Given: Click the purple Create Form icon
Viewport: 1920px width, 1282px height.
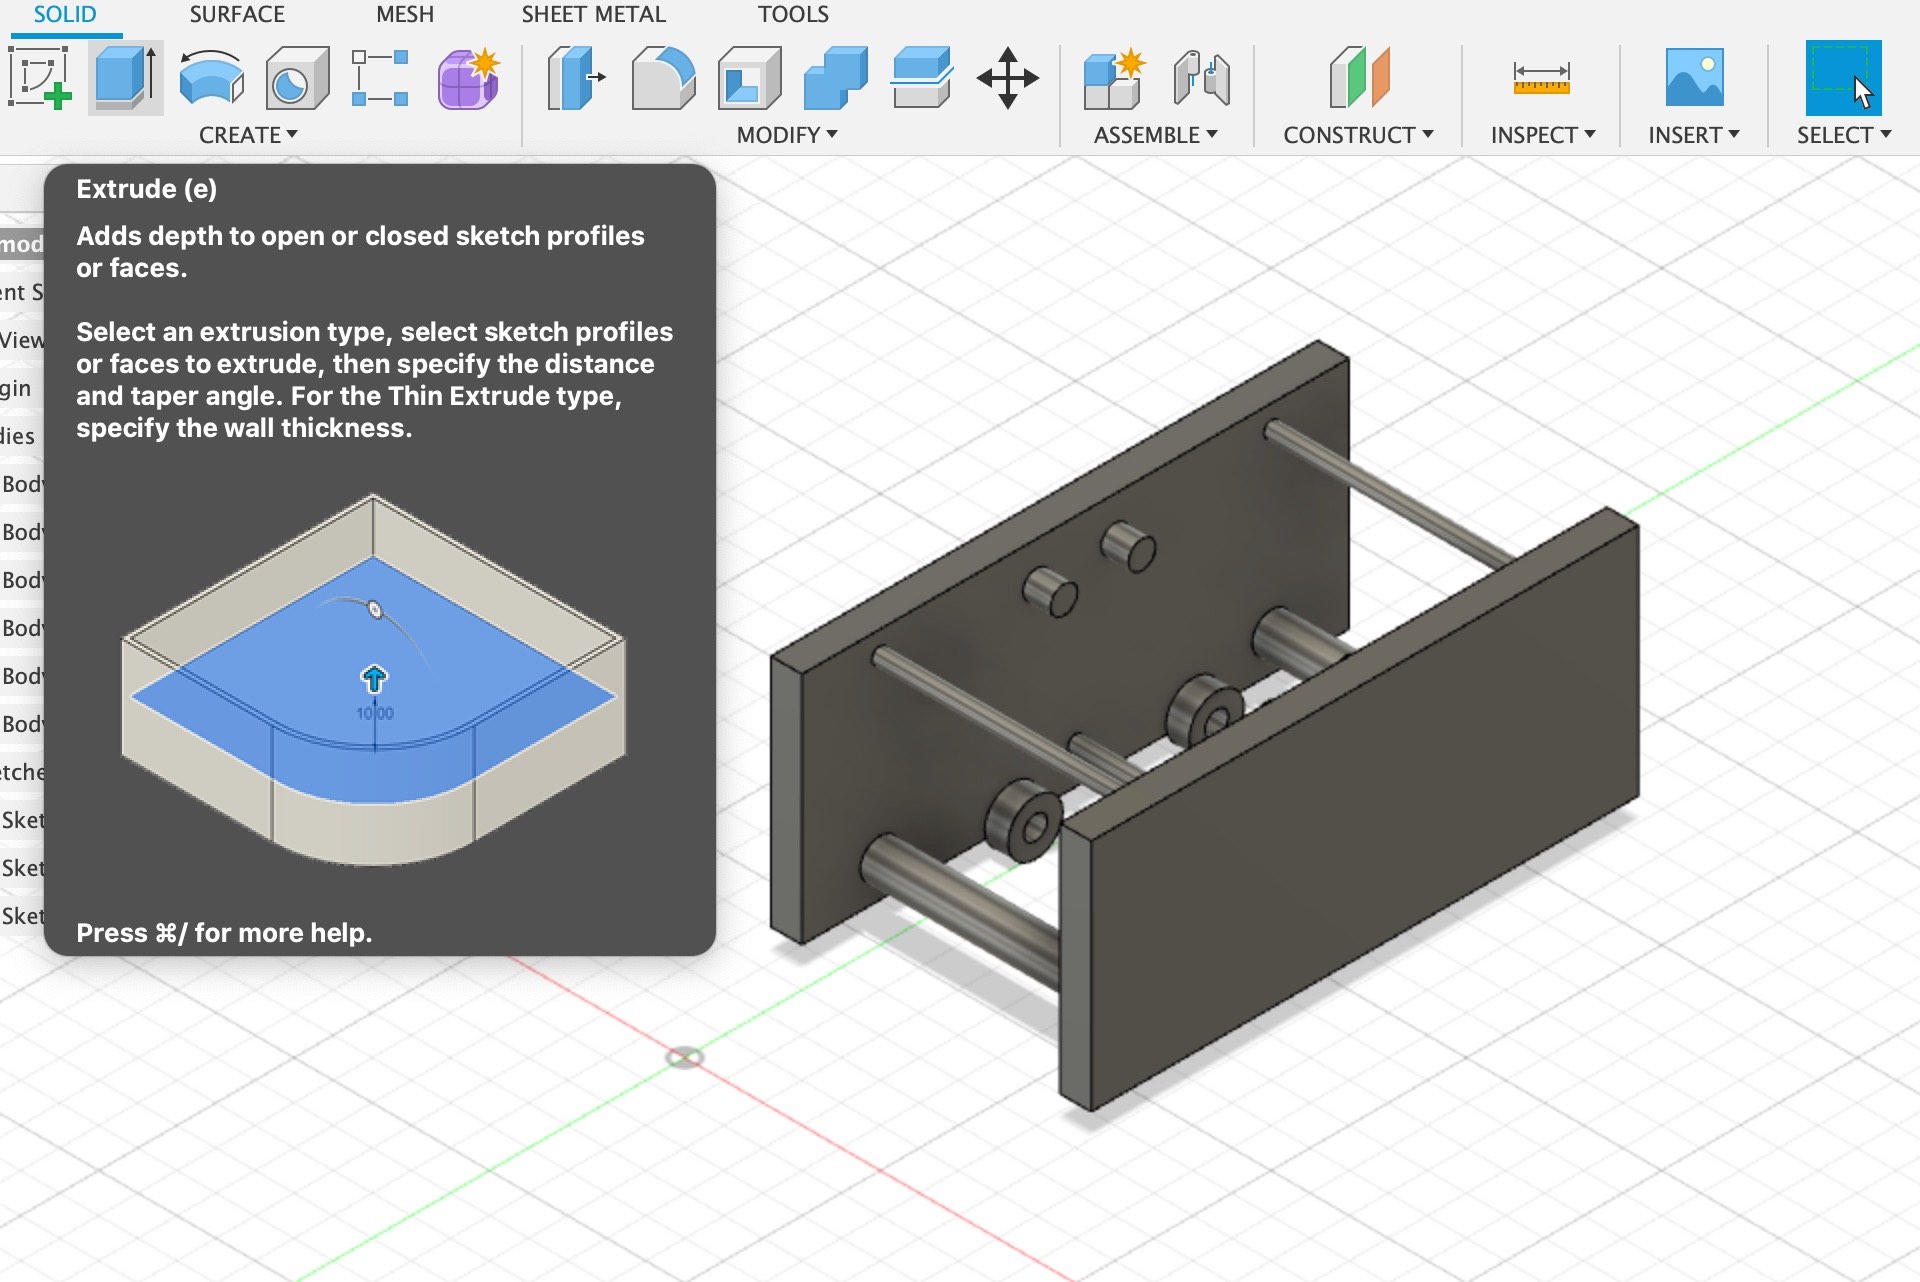Looking at the screenshot, I should pos(468,77).
